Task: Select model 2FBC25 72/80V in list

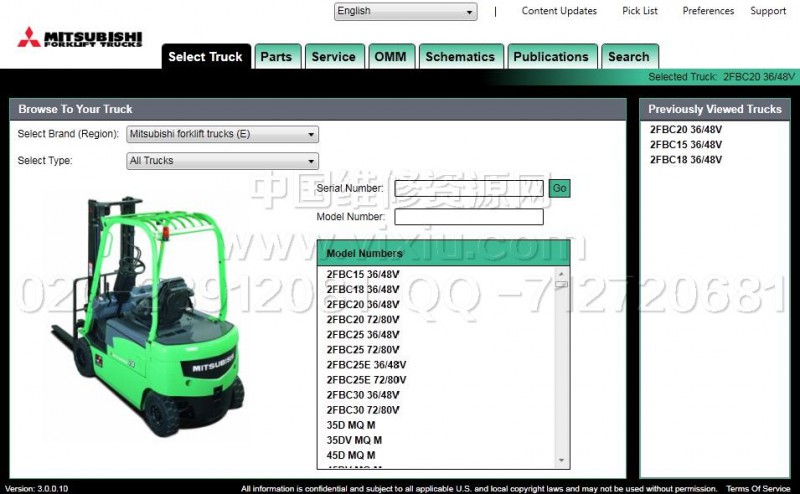Action: 363,350
